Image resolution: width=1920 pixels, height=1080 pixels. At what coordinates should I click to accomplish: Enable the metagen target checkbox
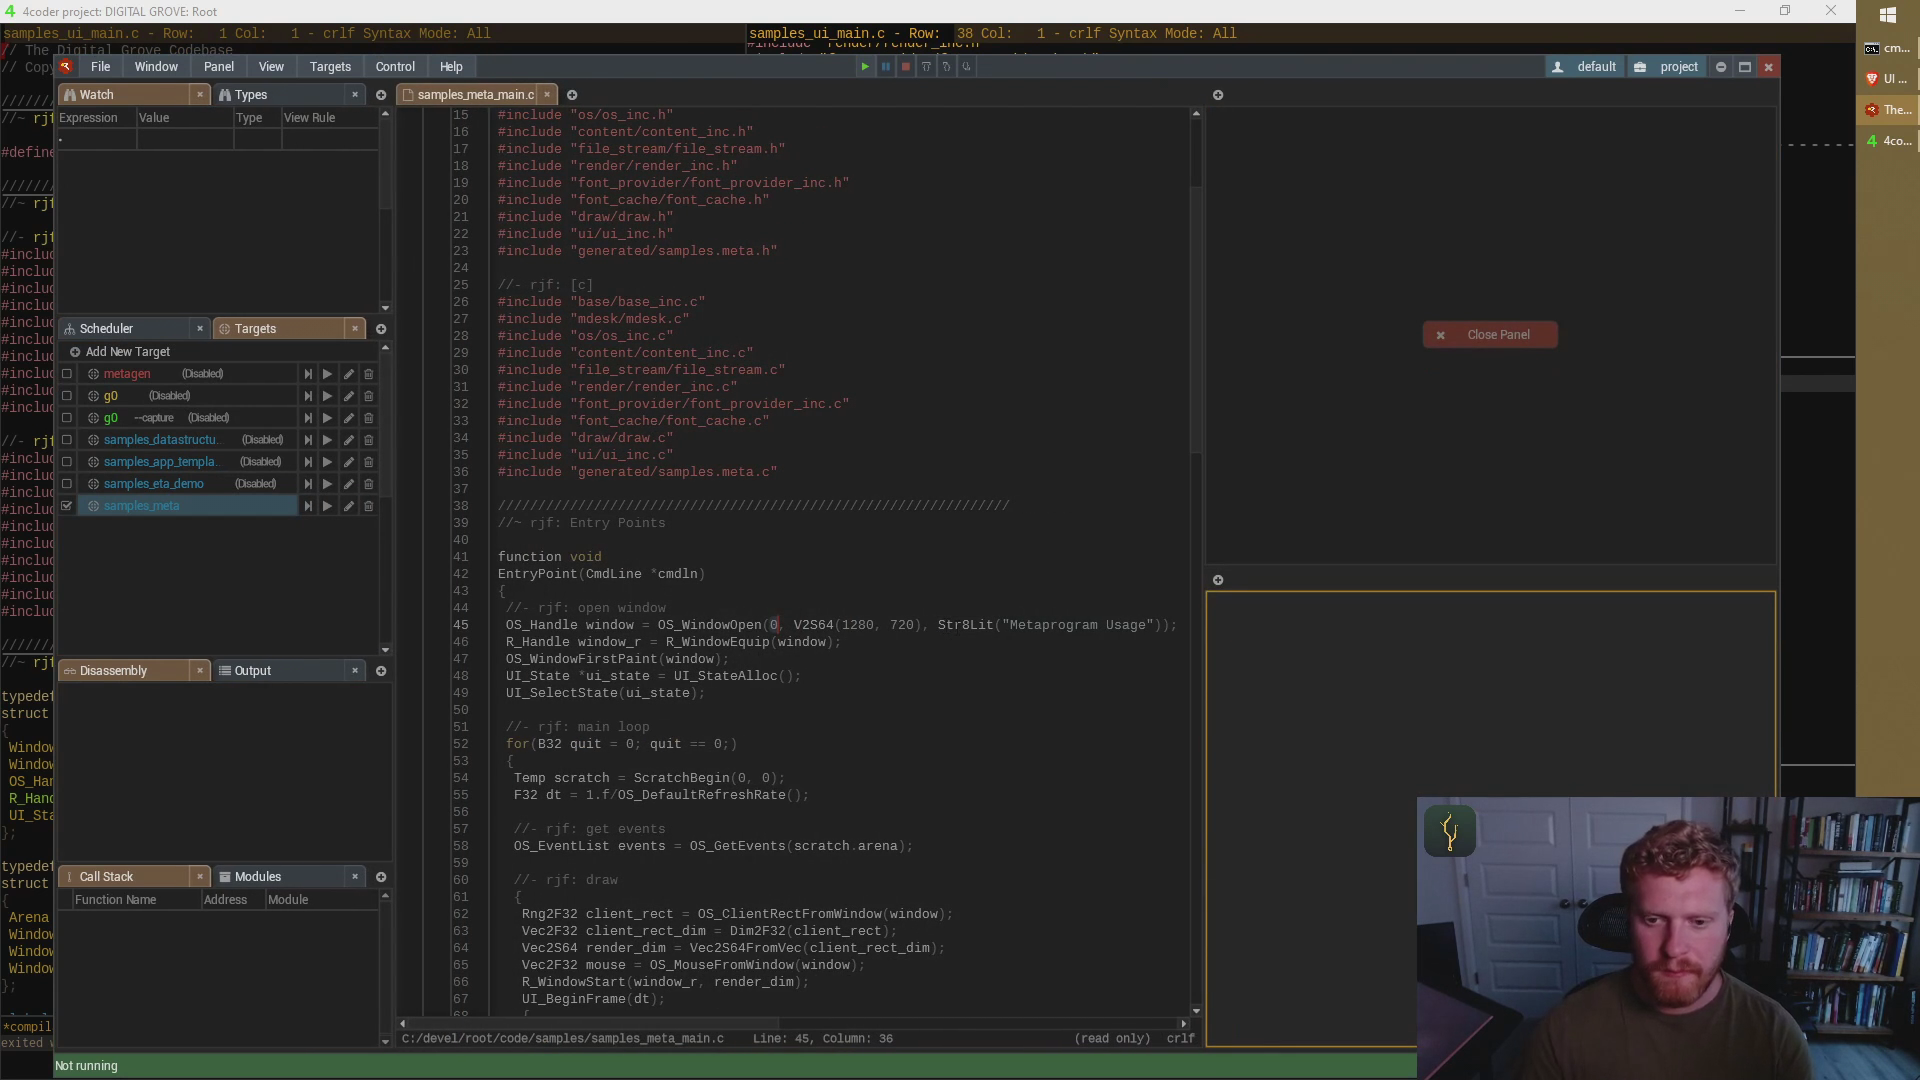point(67,374)
